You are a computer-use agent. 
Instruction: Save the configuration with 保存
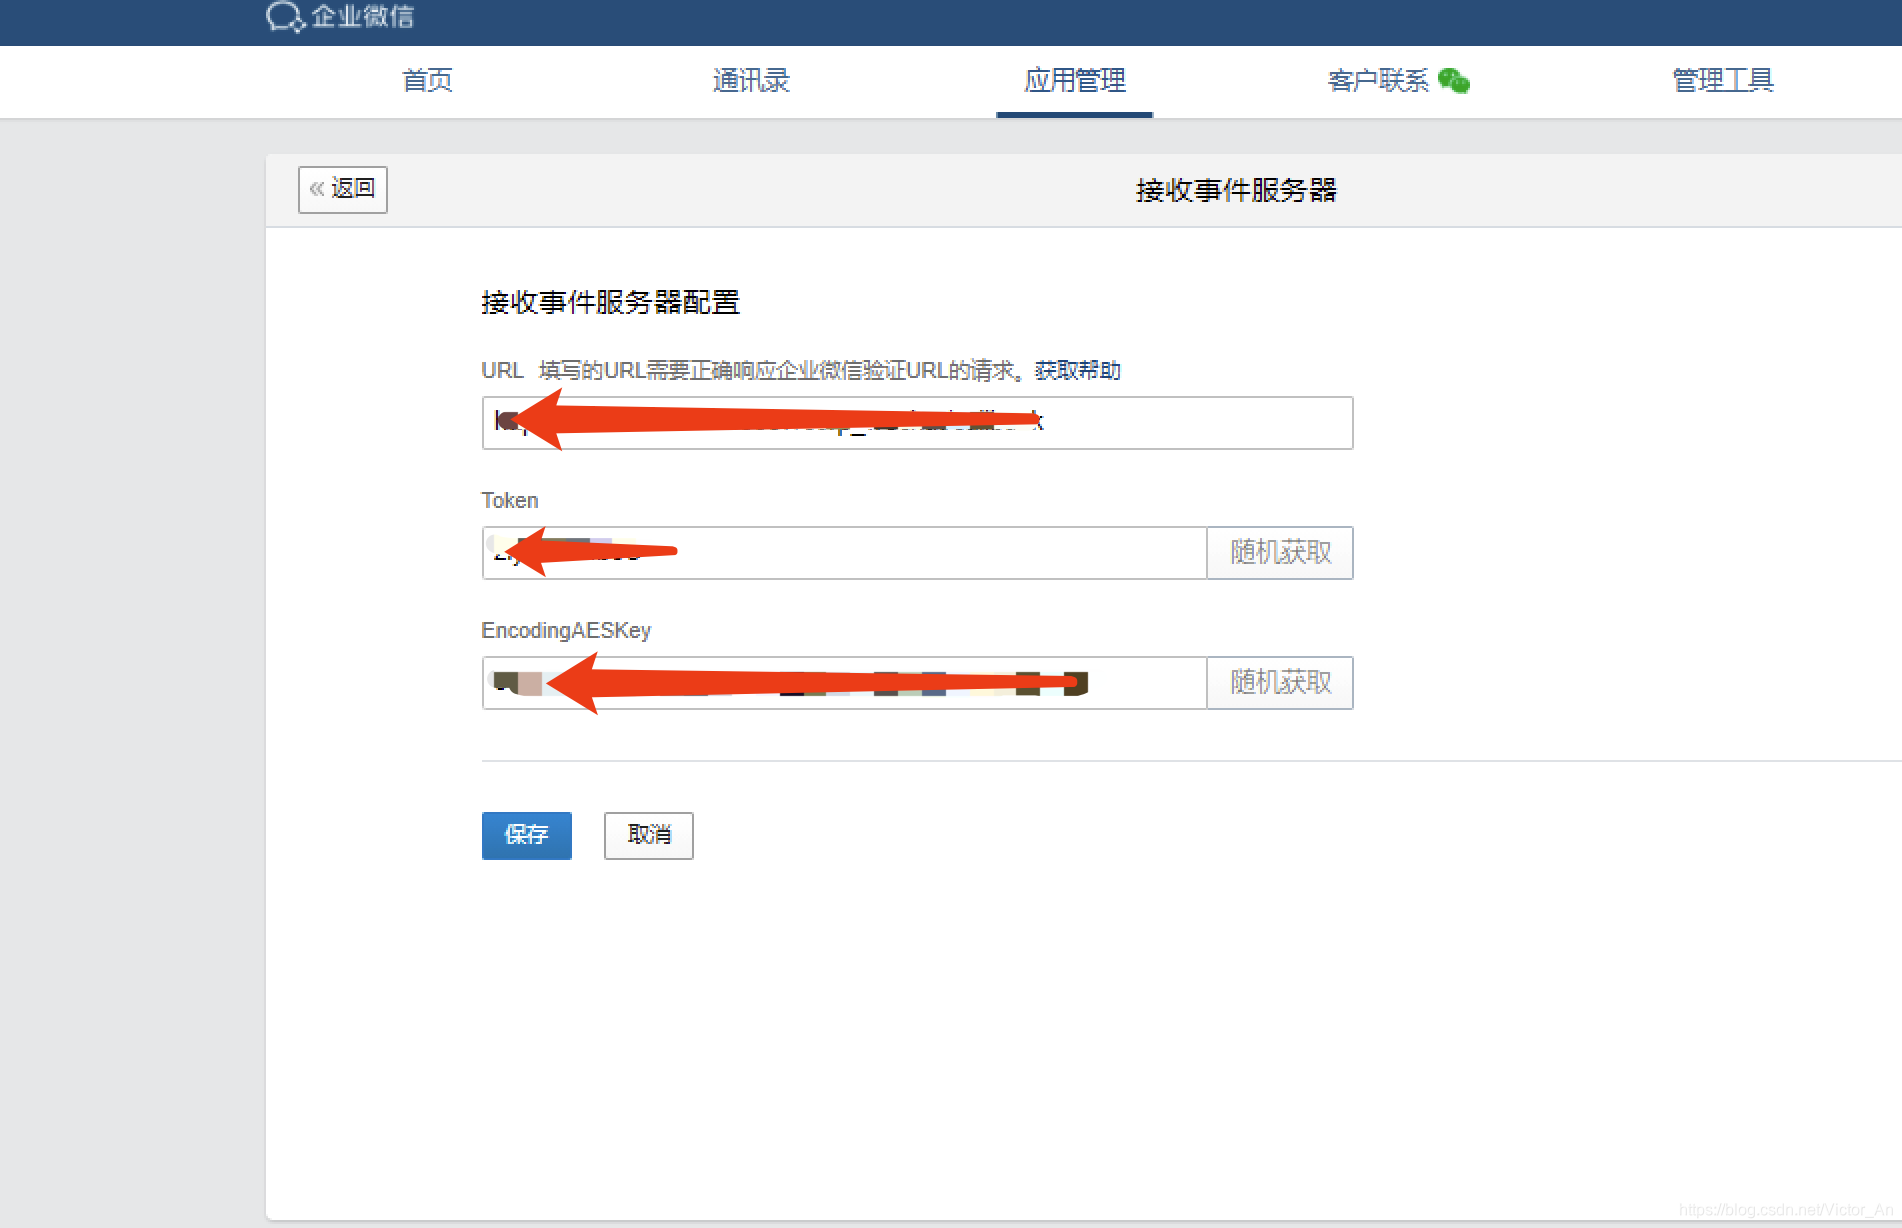[x=527, y=835]
